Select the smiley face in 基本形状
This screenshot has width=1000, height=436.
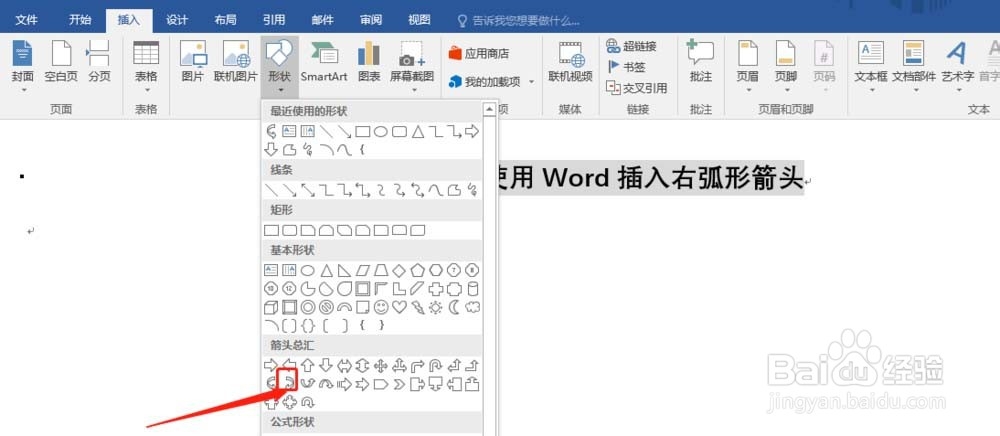coord(381,307)
